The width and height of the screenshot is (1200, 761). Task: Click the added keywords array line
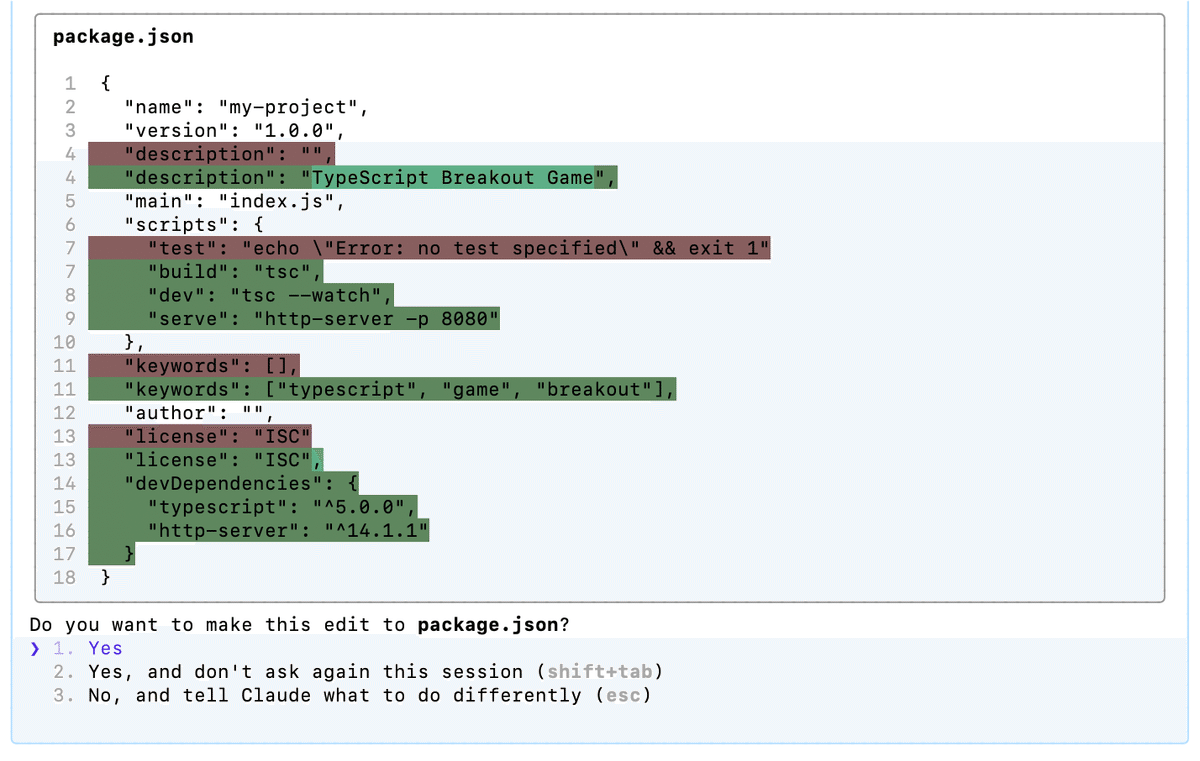399,389
